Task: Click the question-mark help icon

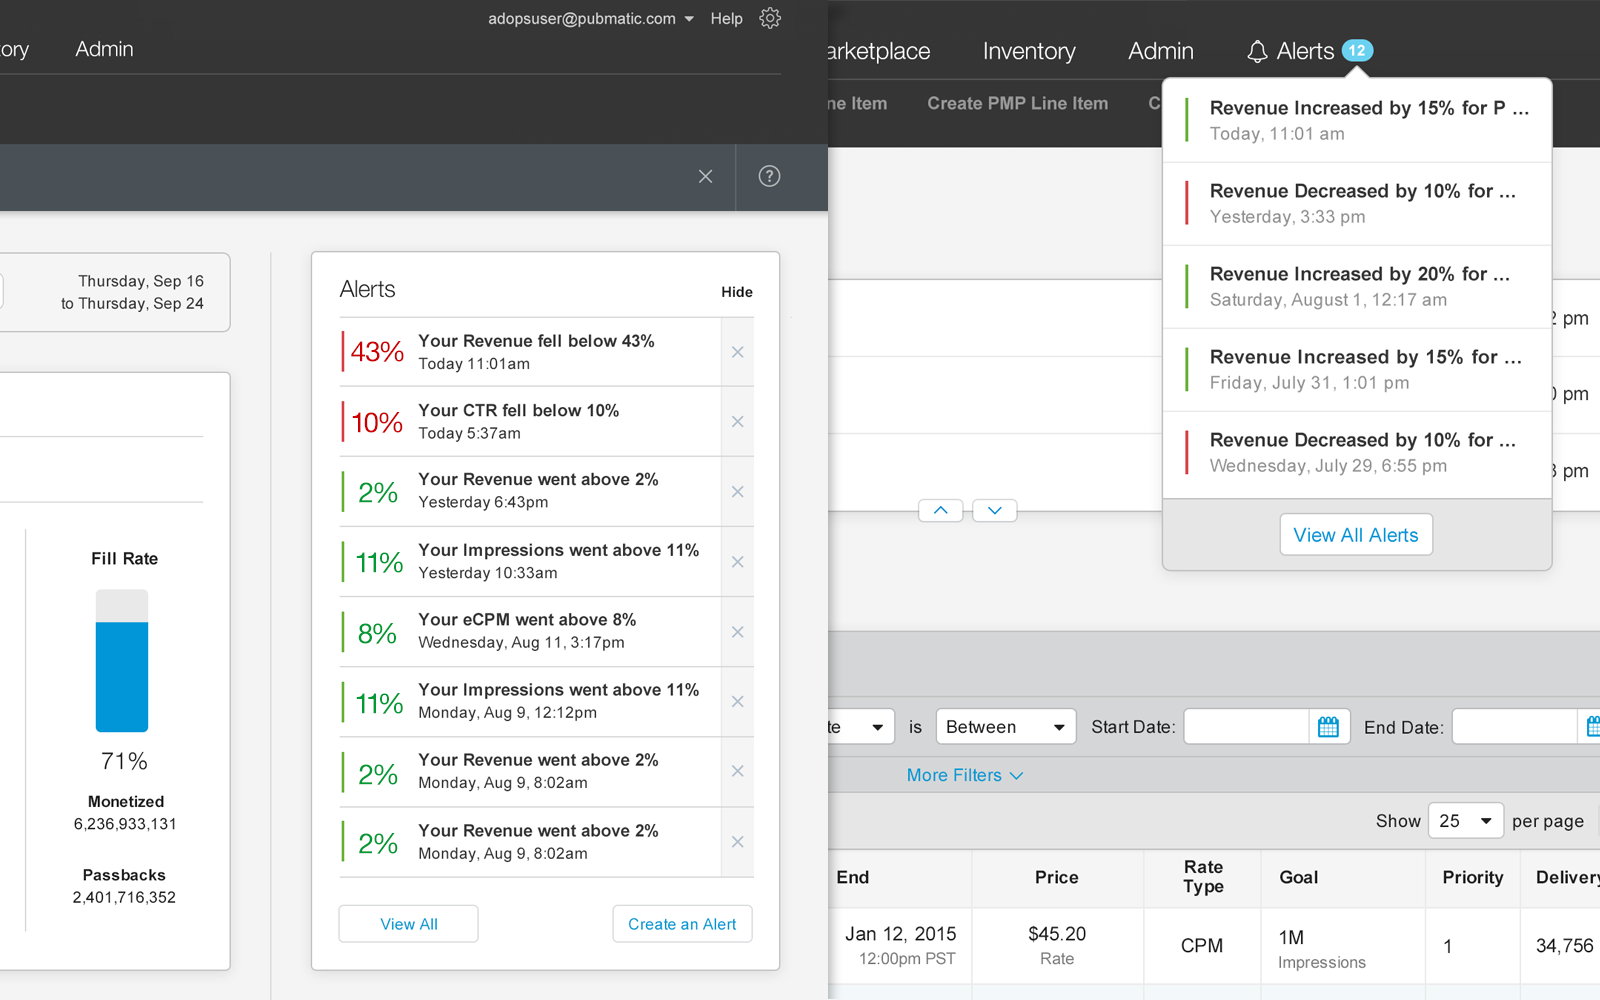Action: pyautogui.click(x=768, y=176)
